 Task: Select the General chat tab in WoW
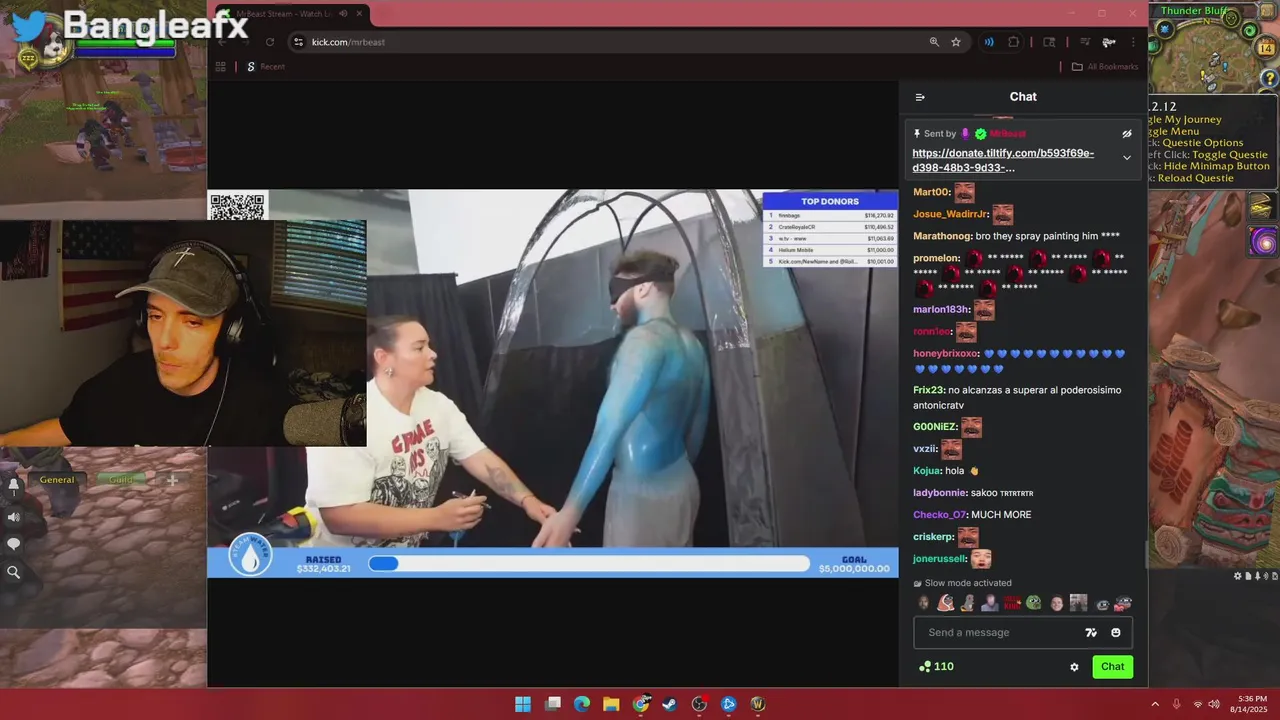point(57,480)
